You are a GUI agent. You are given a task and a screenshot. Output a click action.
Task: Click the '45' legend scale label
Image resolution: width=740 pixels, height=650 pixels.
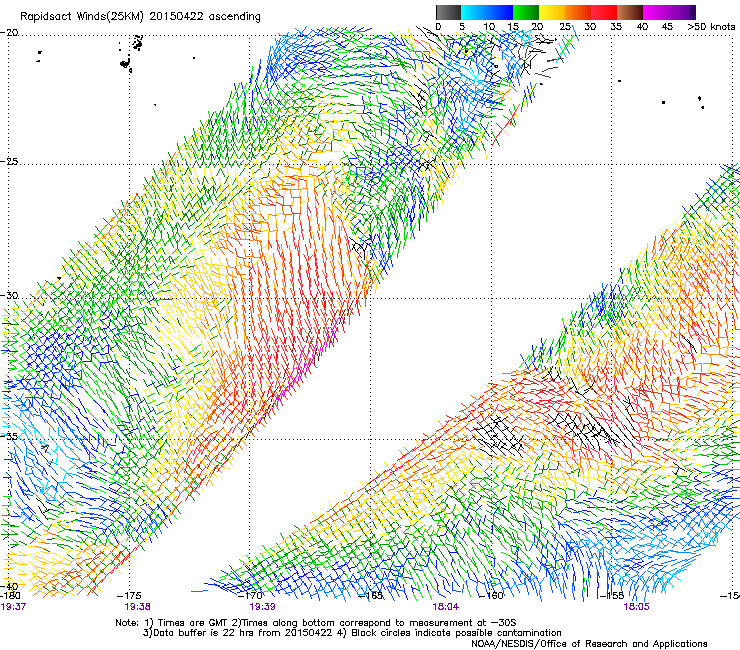tap(667, 27)
